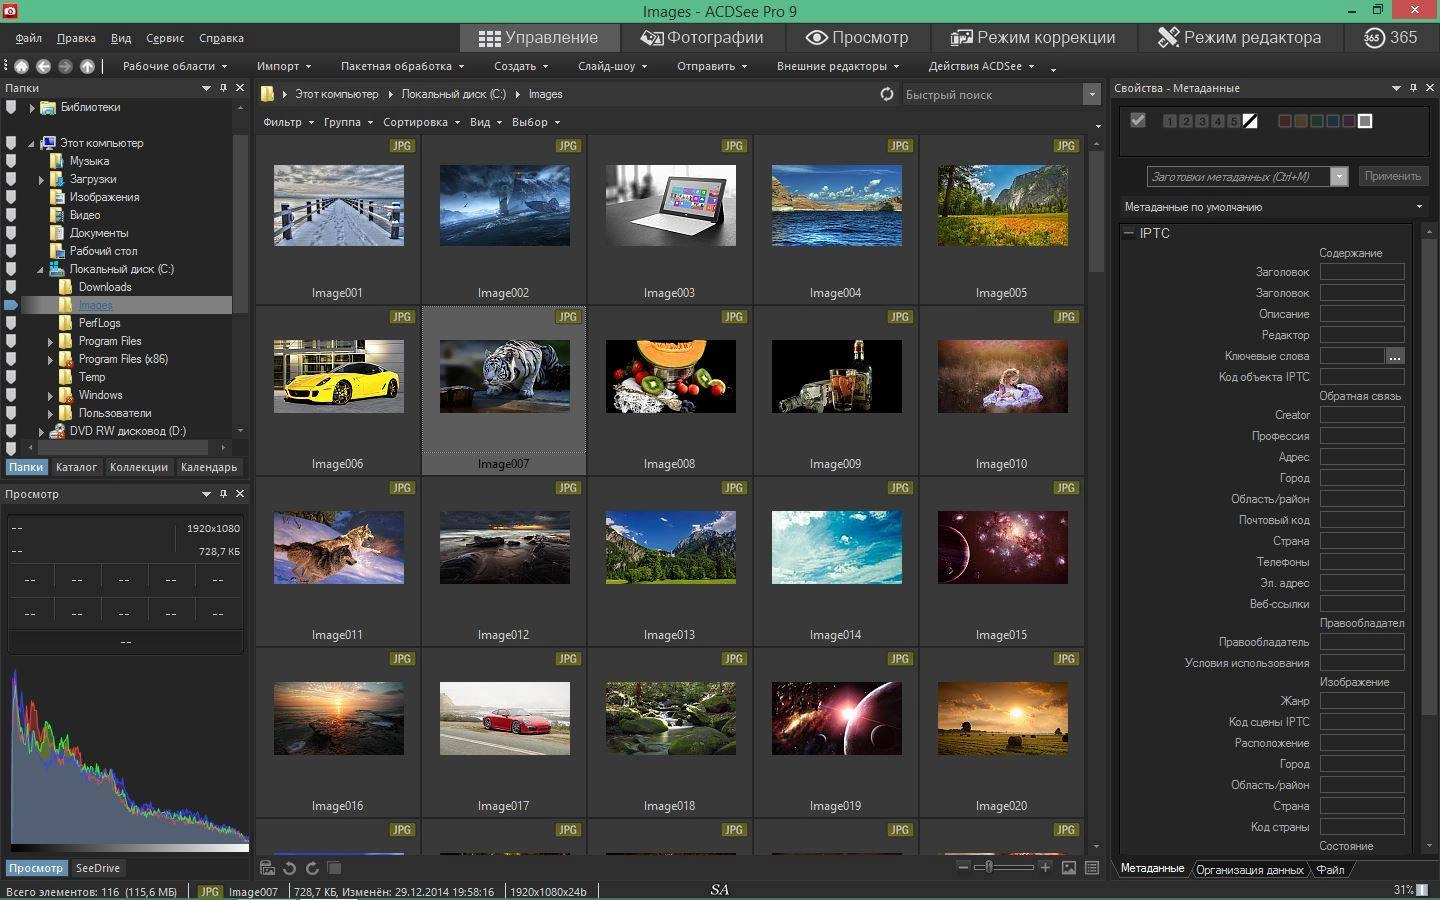The image size is (1440, 900).
Task: Click the Применить button
Action: [1392, 176]
